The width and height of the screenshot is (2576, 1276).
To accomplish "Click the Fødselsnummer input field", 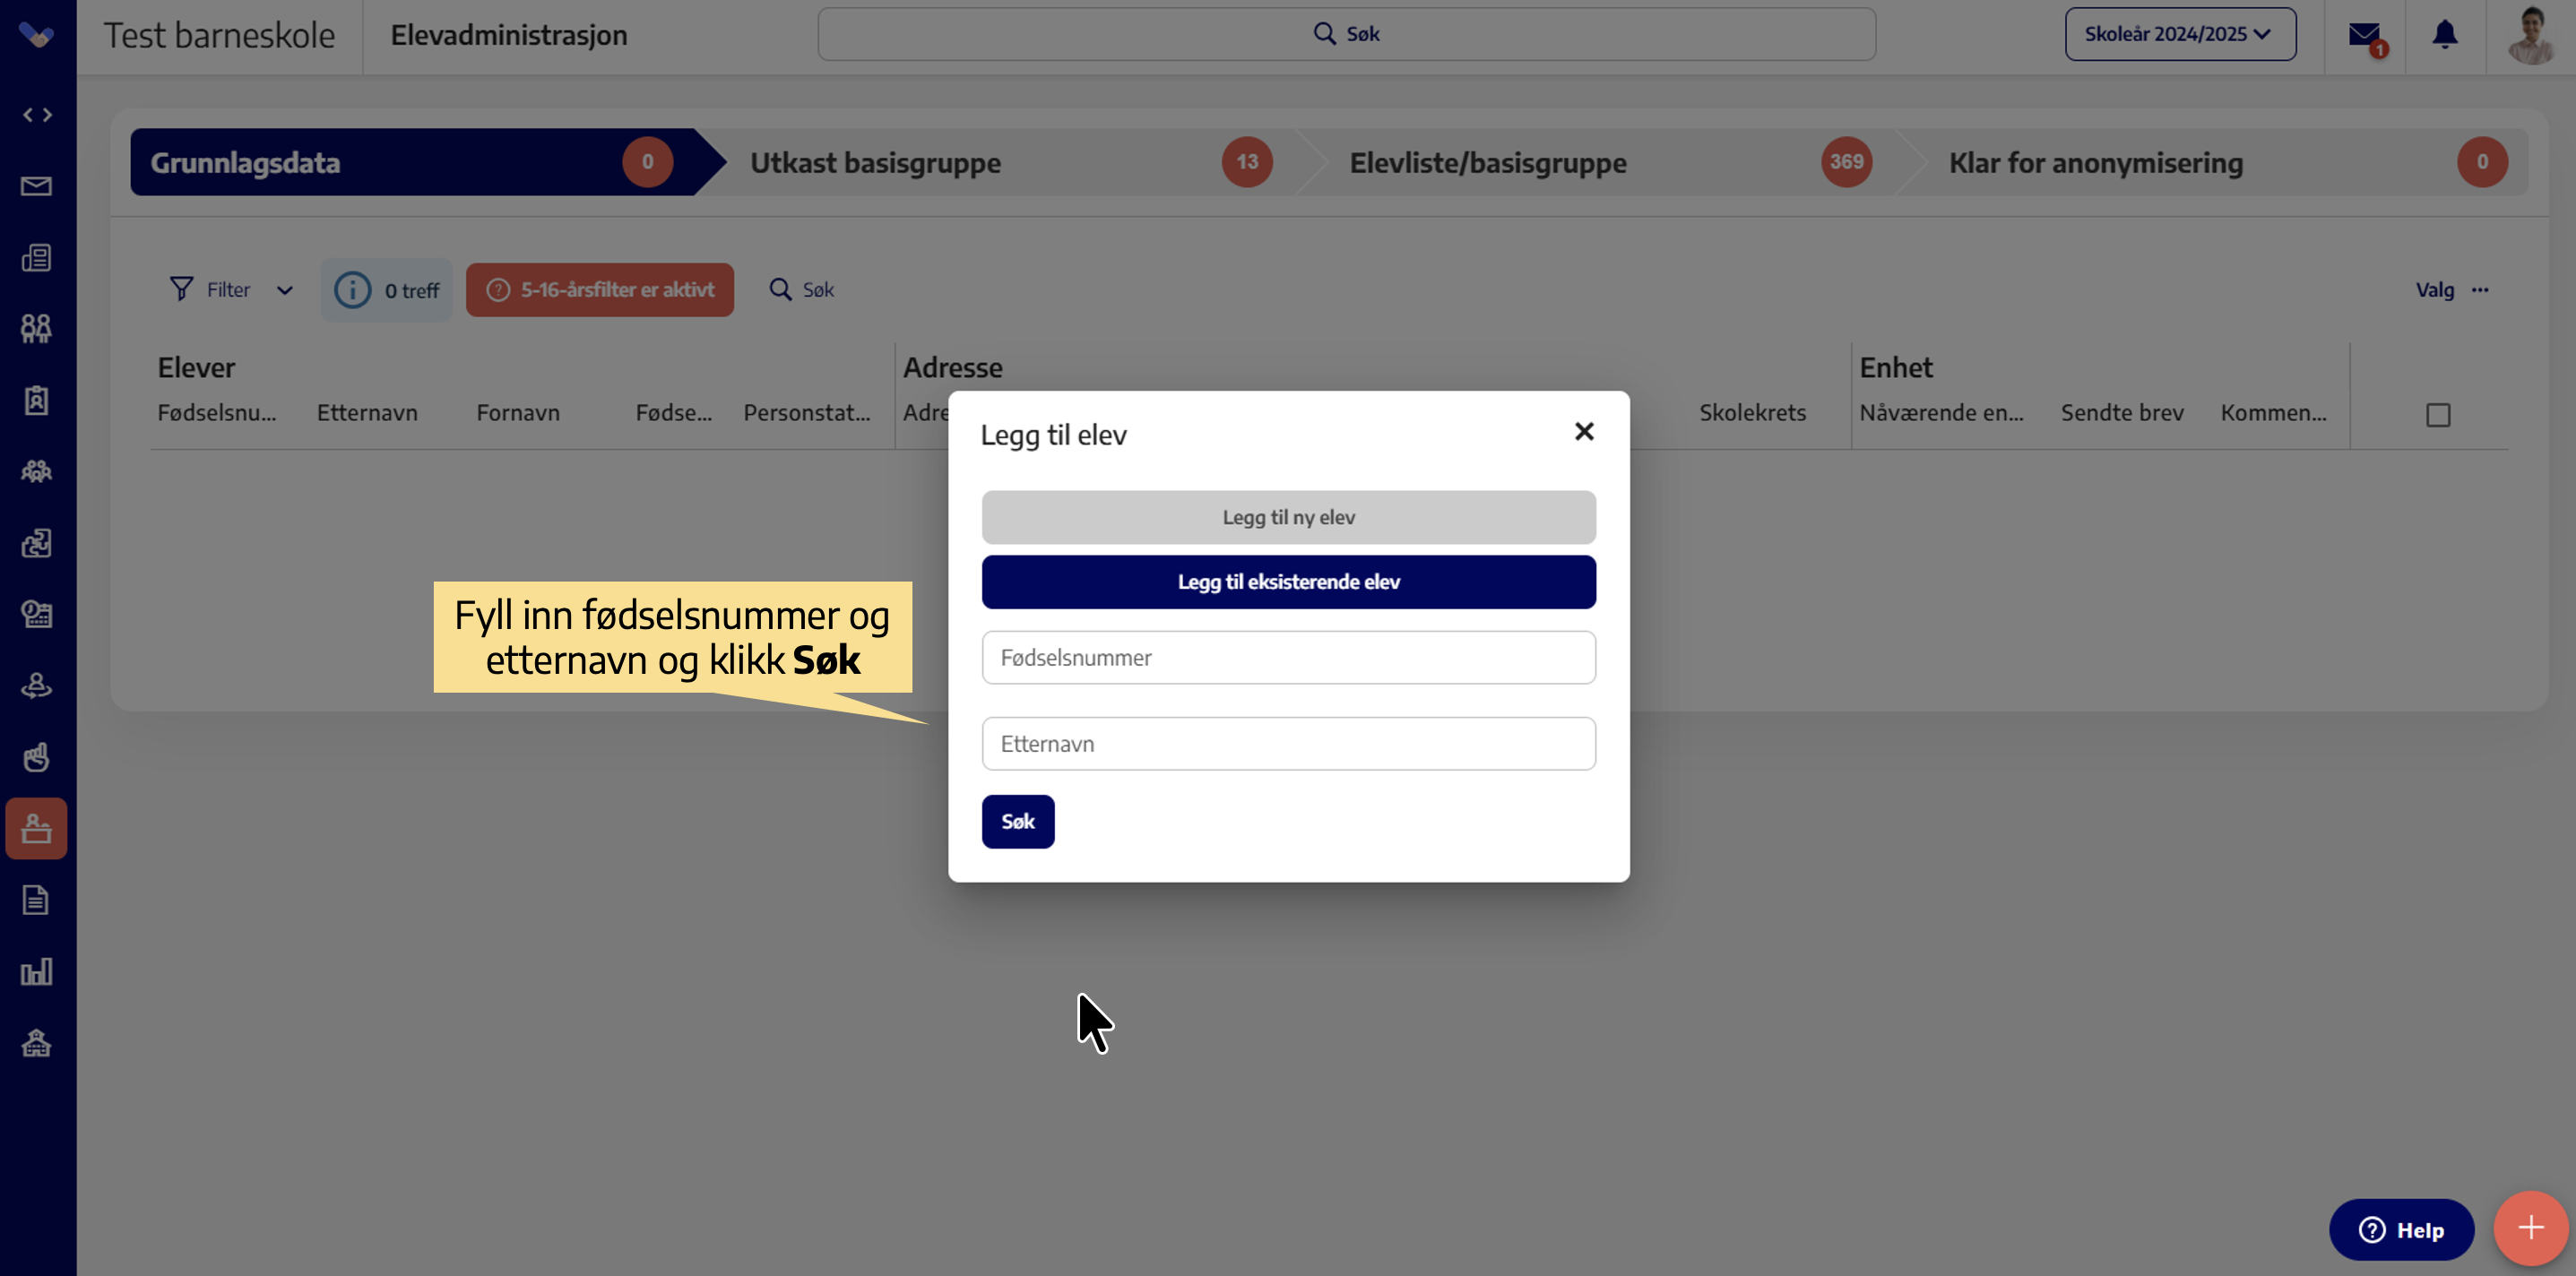I will click(1289, 658).
